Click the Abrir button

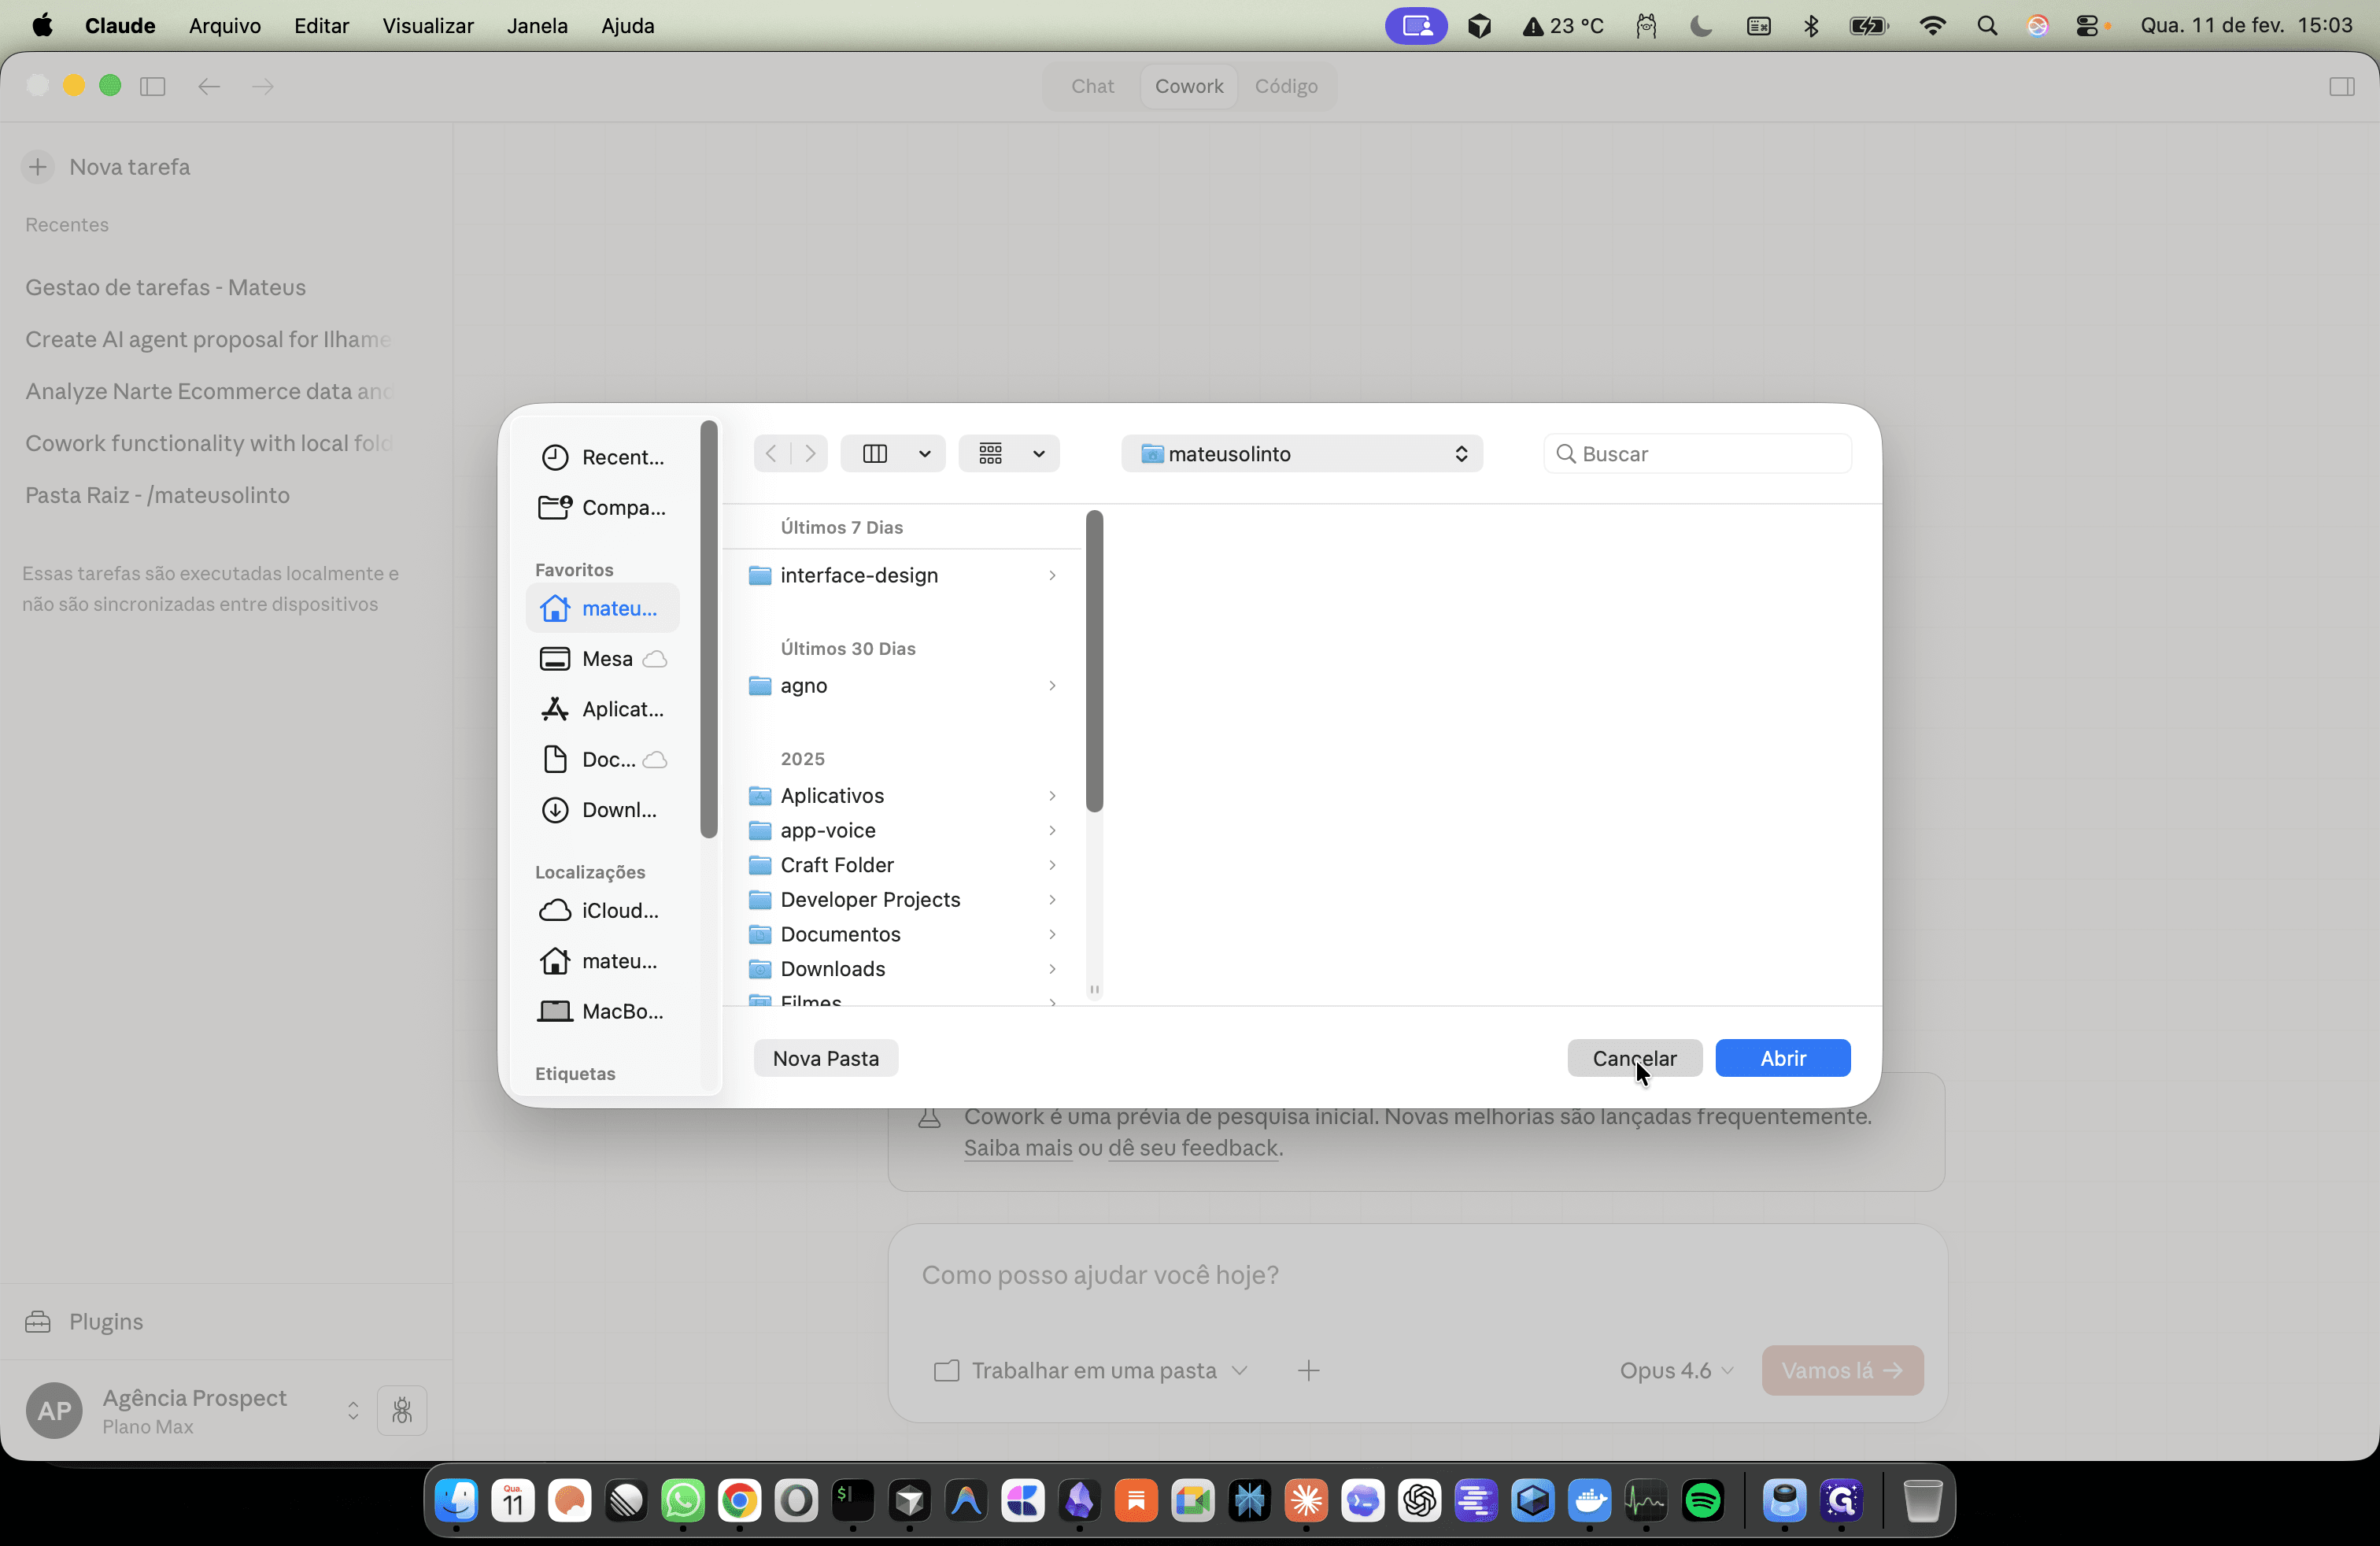coord(1782,1058)
